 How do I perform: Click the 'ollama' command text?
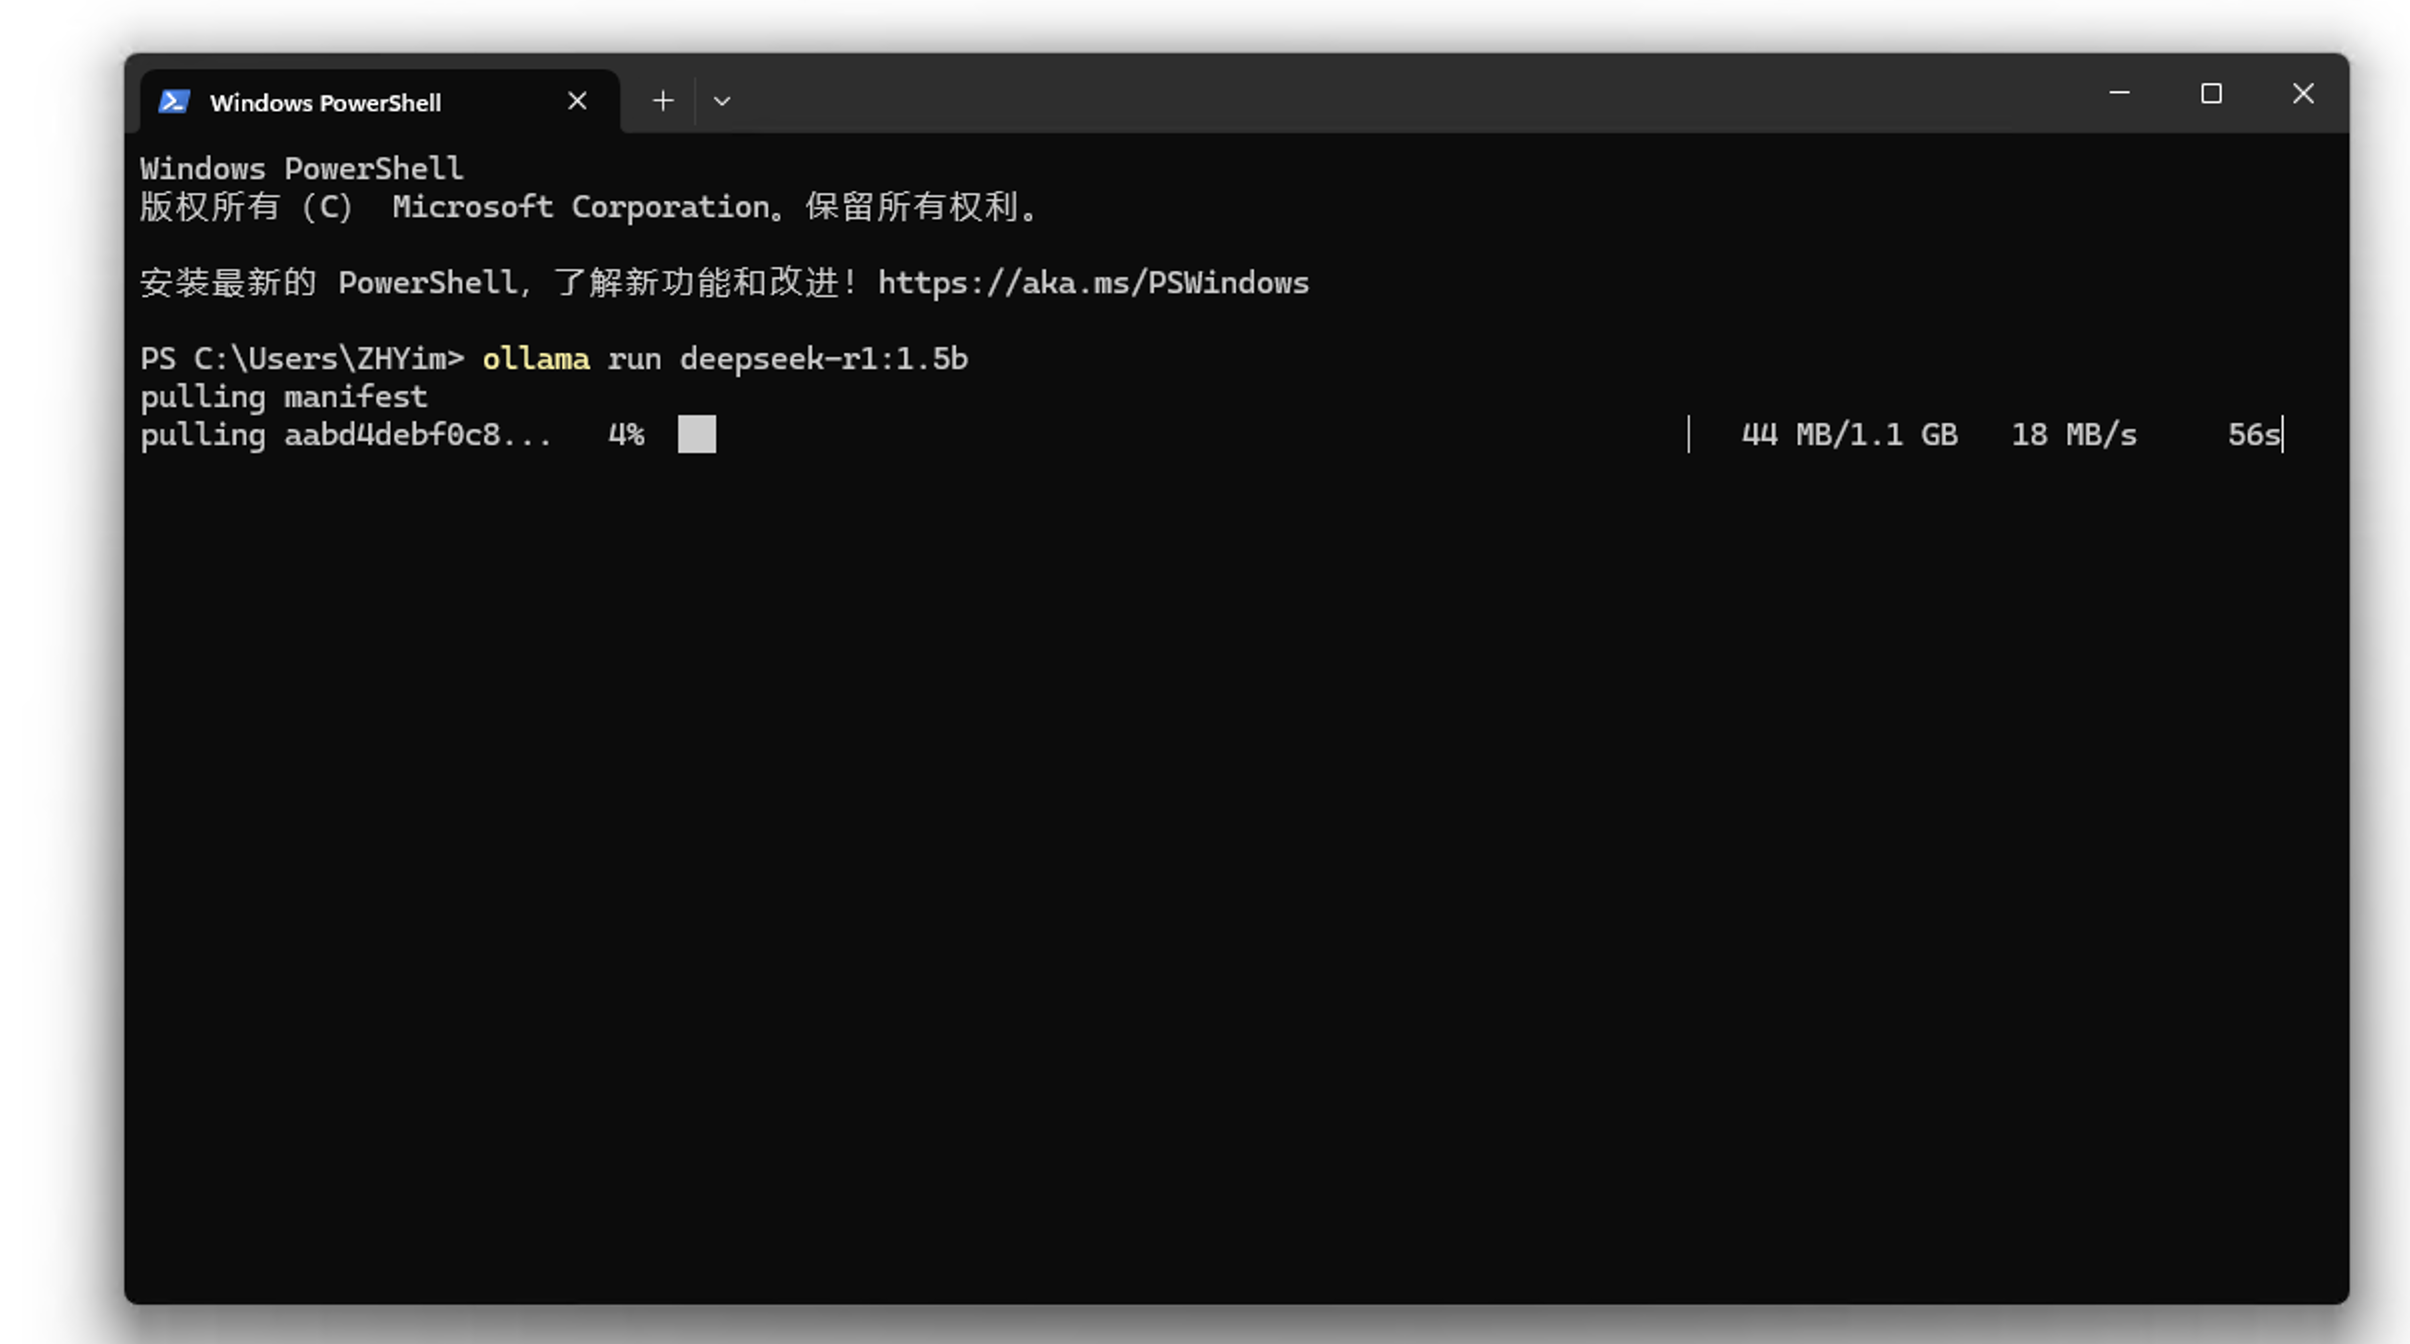(x=536, y=359)
